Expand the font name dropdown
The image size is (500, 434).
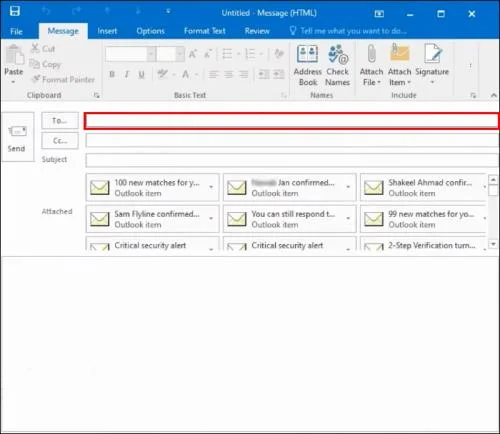coord(151,54)
